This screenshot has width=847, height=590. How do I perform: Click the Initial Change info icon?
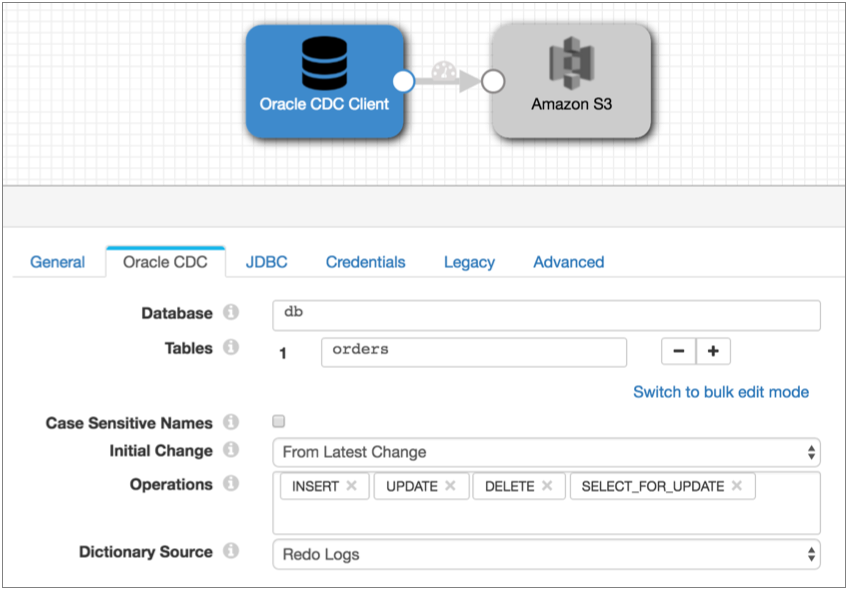231,450
